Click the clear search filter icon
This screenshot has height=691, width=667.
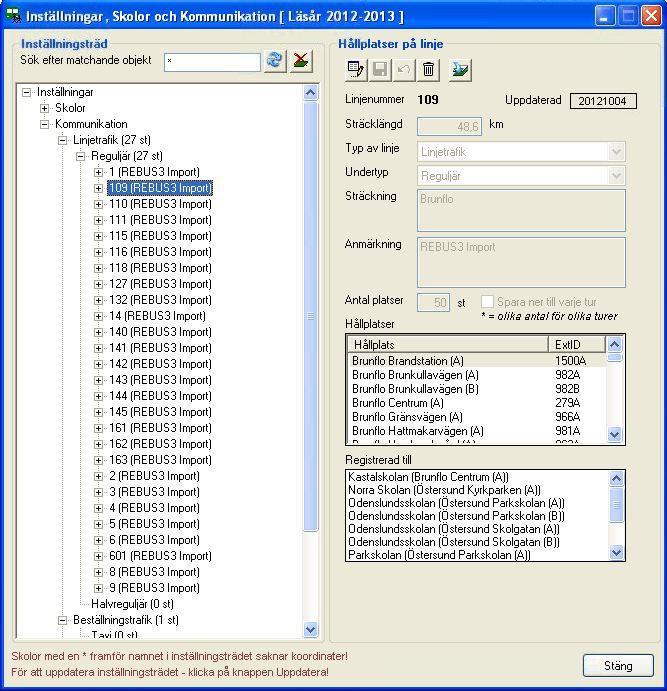coord(301,60)
